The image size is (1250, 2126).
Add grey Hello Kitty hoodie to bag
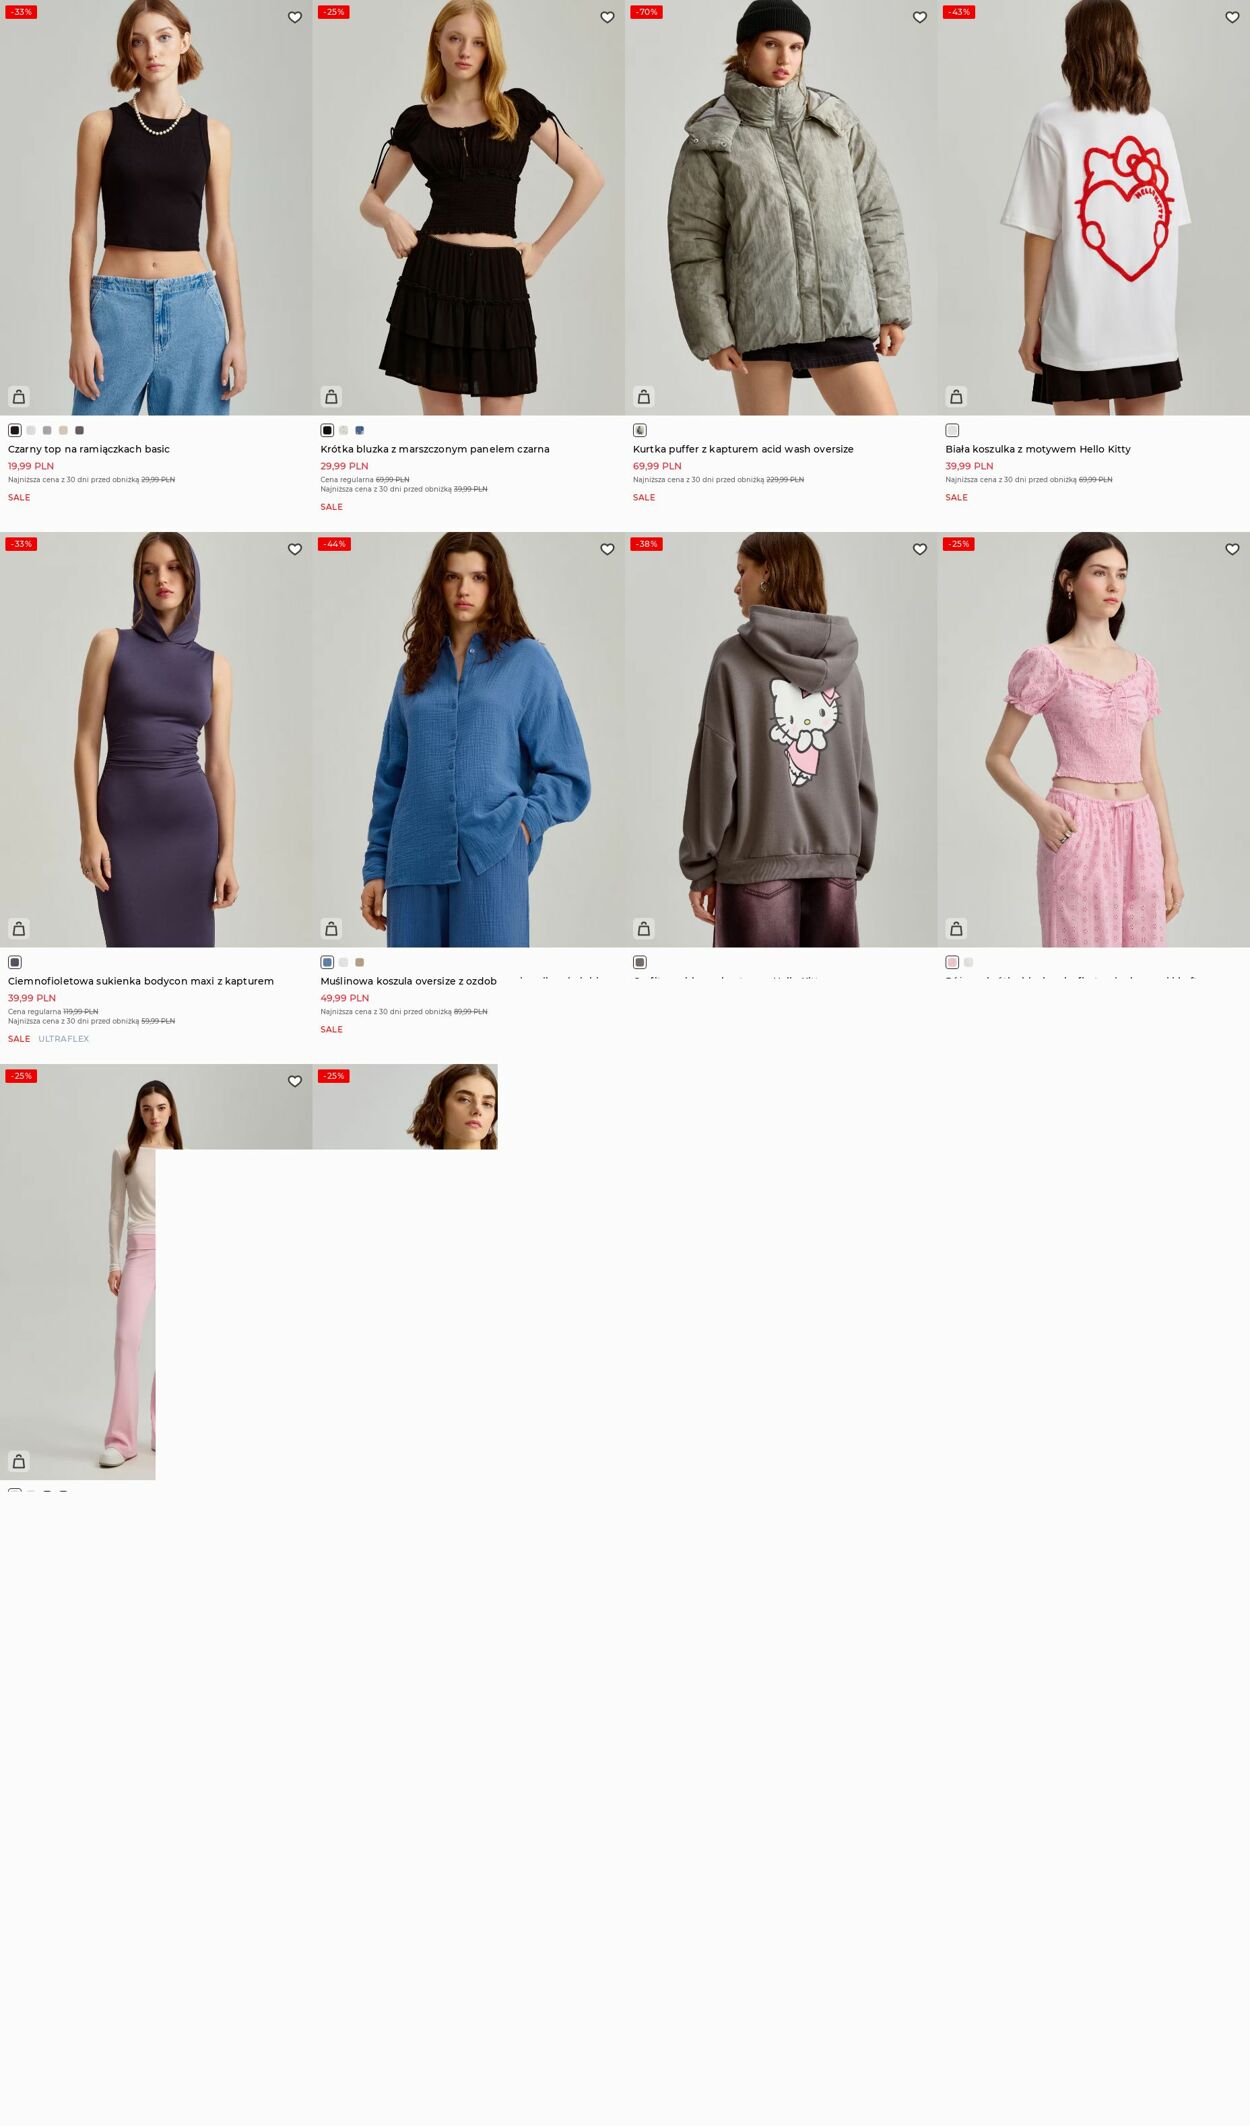[644, 929]
